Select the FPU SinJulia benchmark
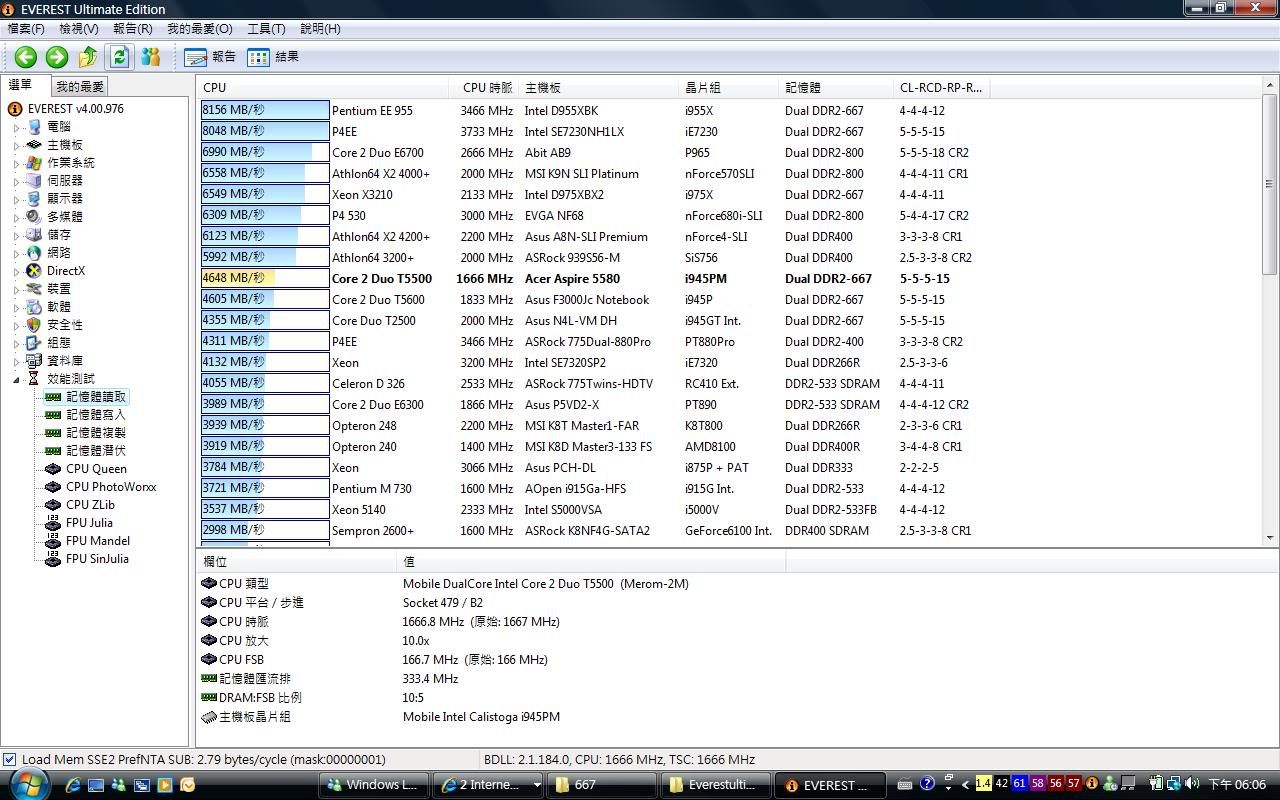Screen dimensions: 1280x800 [97, 559]
